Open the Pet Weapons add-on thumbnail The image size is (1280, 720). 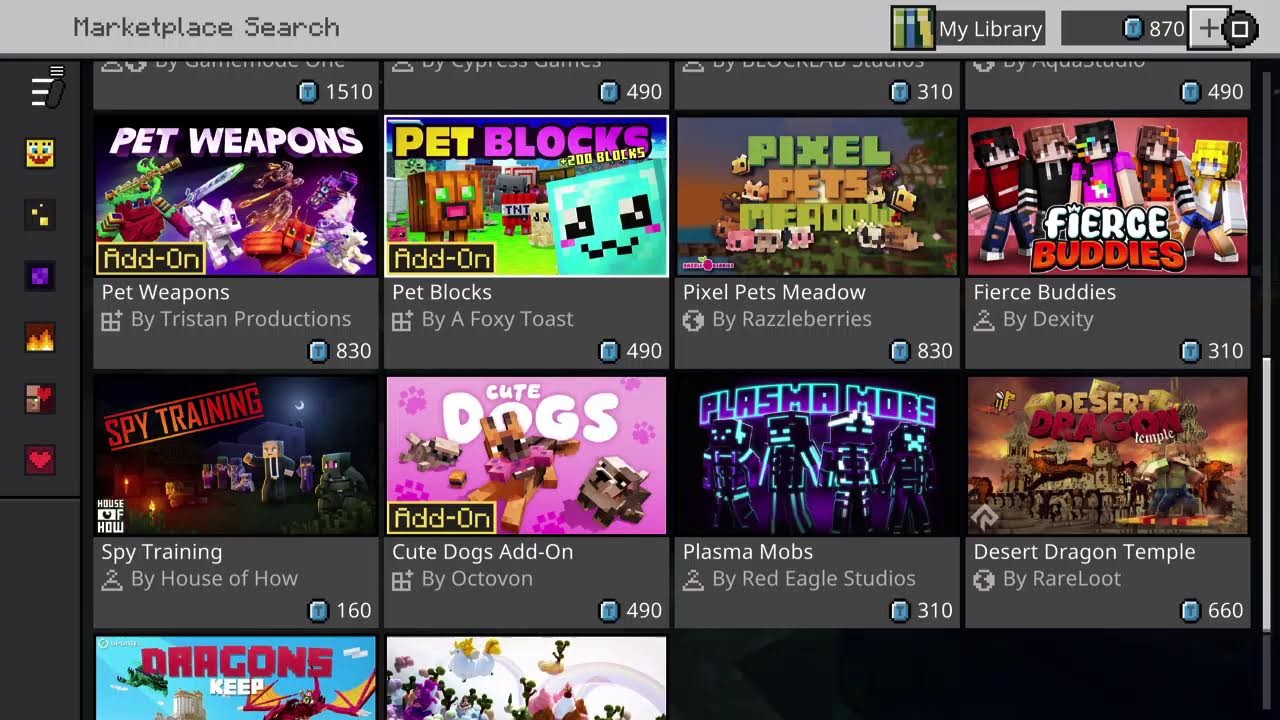[x=236, y=196]
